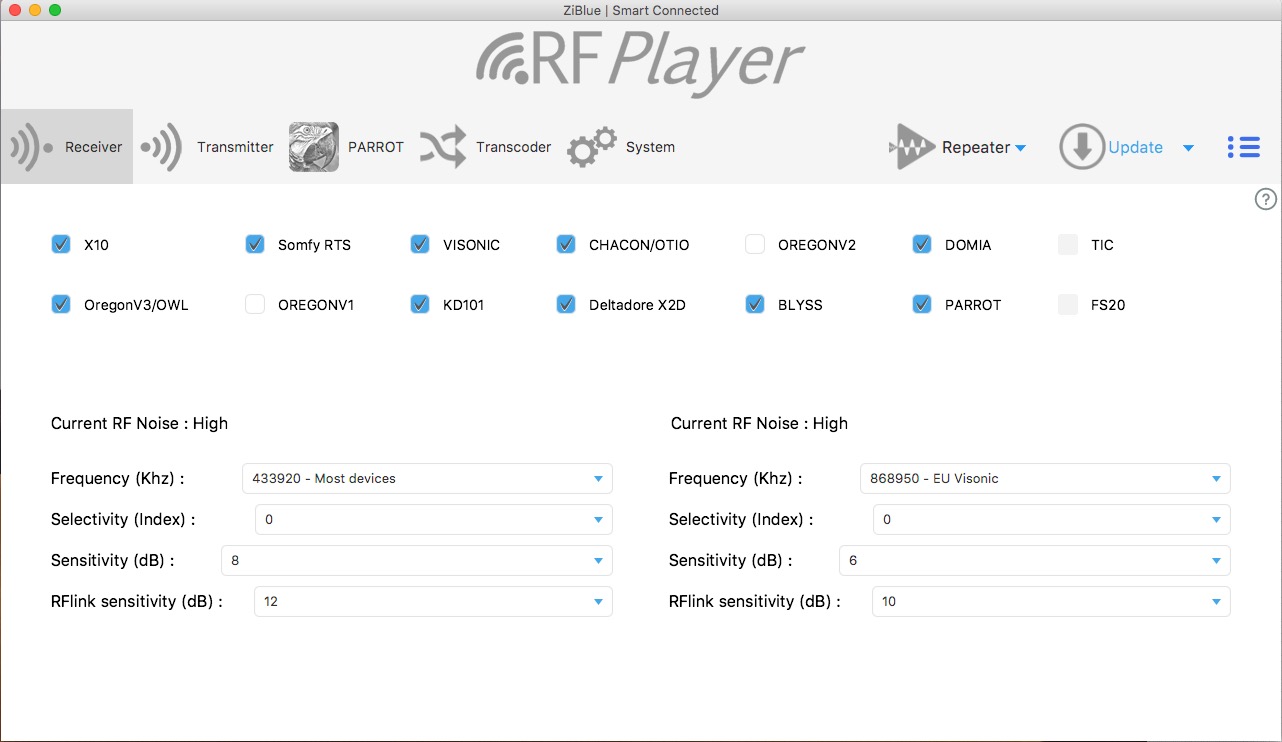Uncheck the KD101 checkbox
Viewport: 1282px width, 742px height.
point(420,304)
